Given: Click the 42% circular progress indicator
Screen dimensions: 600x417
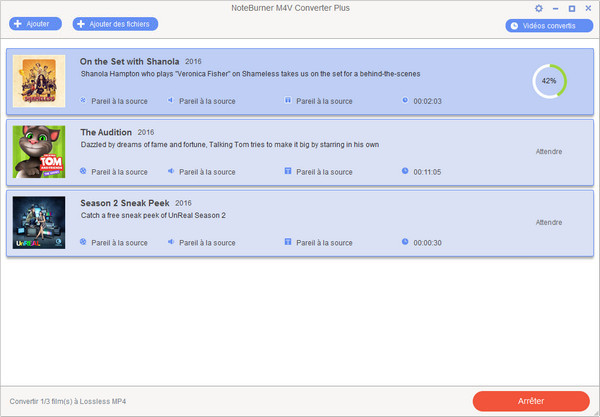Looking at the screenshot, I should [x=549, y=81].
